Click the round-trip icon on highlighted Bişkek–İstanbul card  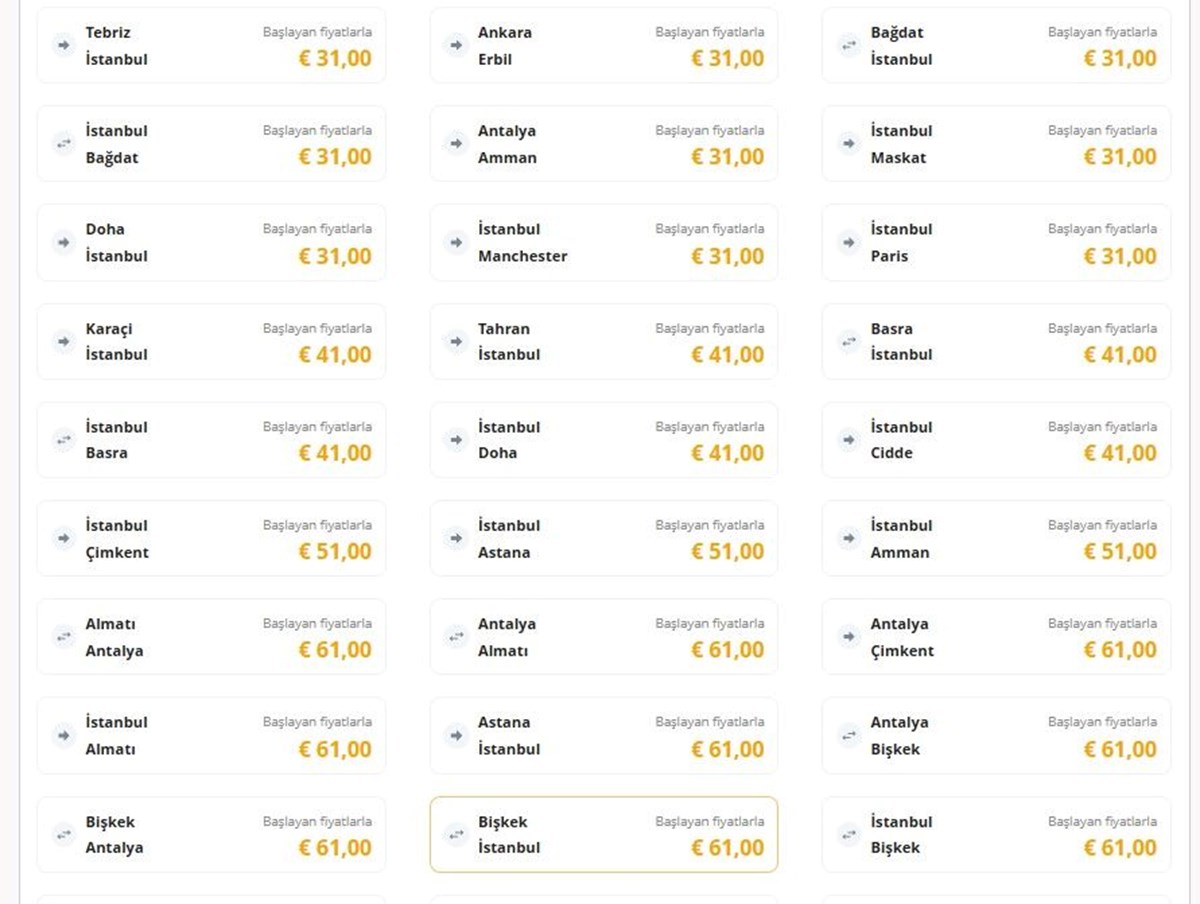pos(456,834)
